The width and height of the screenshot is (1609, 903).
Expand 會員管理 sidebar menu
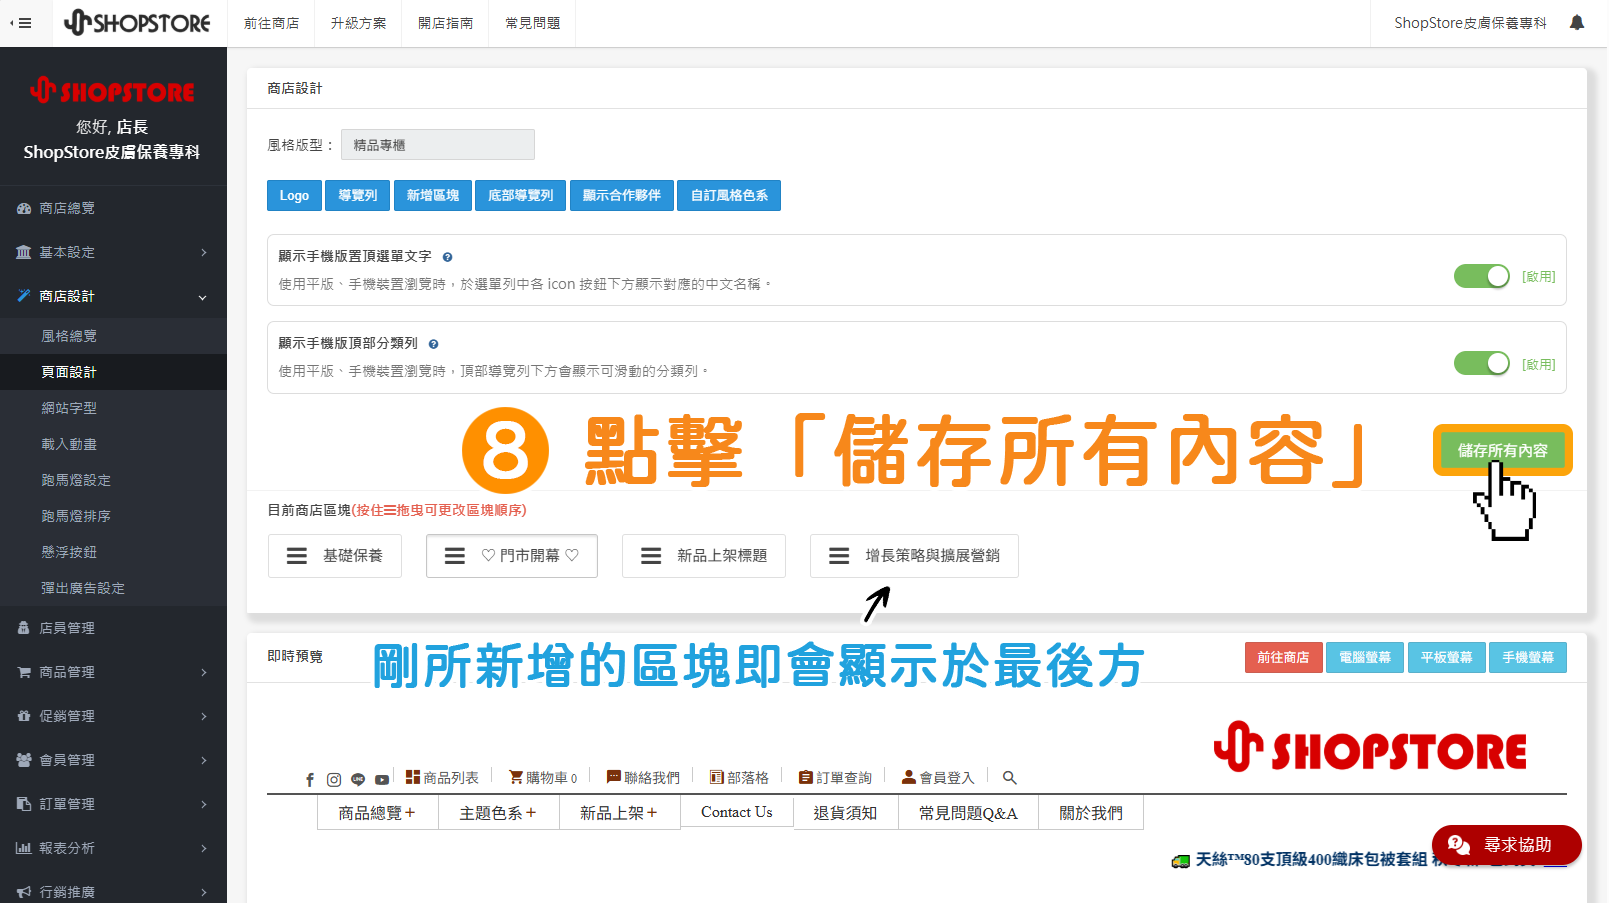[x=113, y=760]
